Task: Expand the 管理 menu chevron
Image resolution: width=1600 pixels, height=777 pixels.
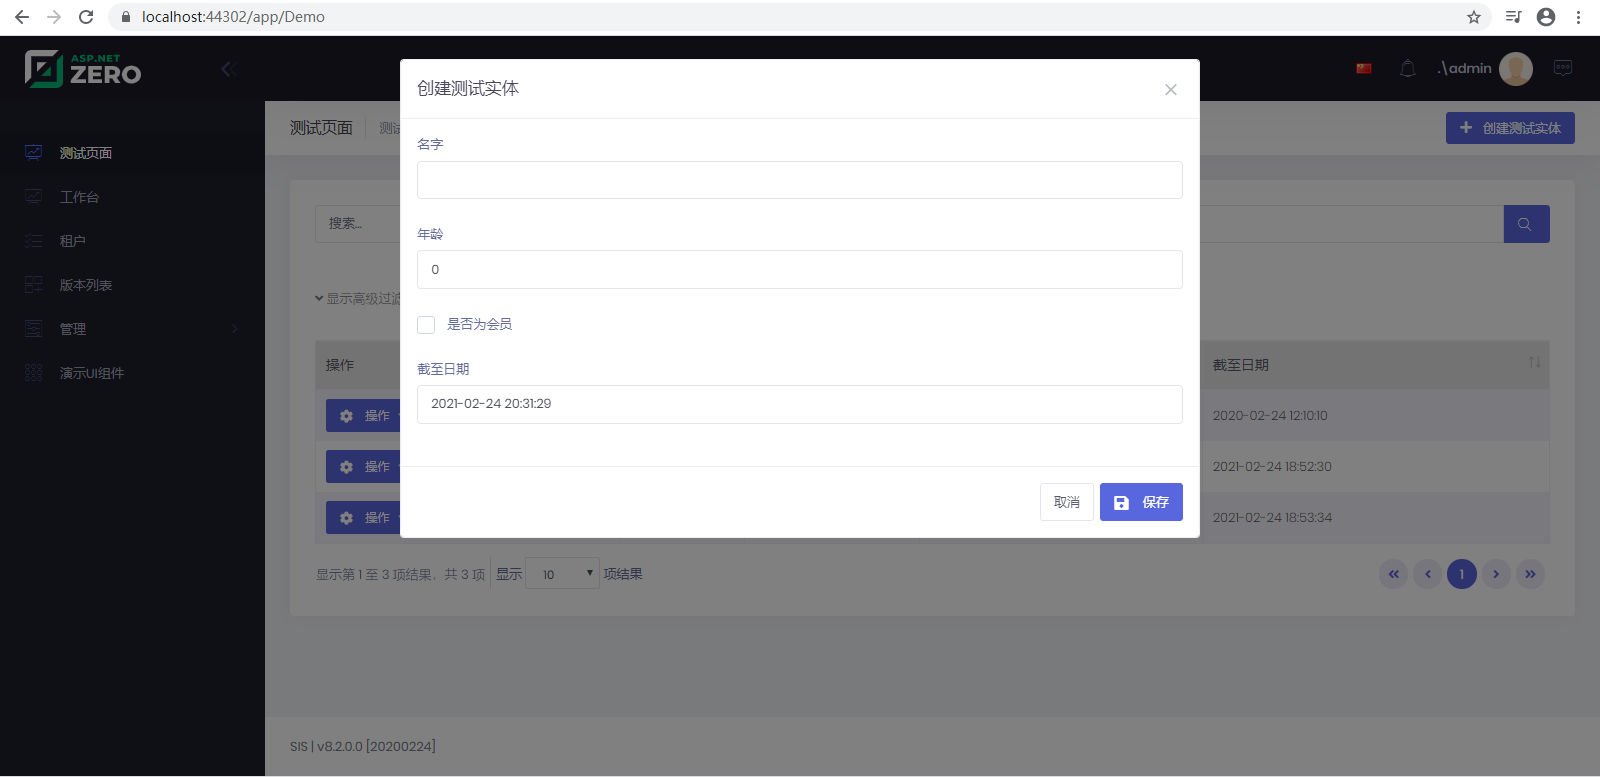Action: coord(235,329)
